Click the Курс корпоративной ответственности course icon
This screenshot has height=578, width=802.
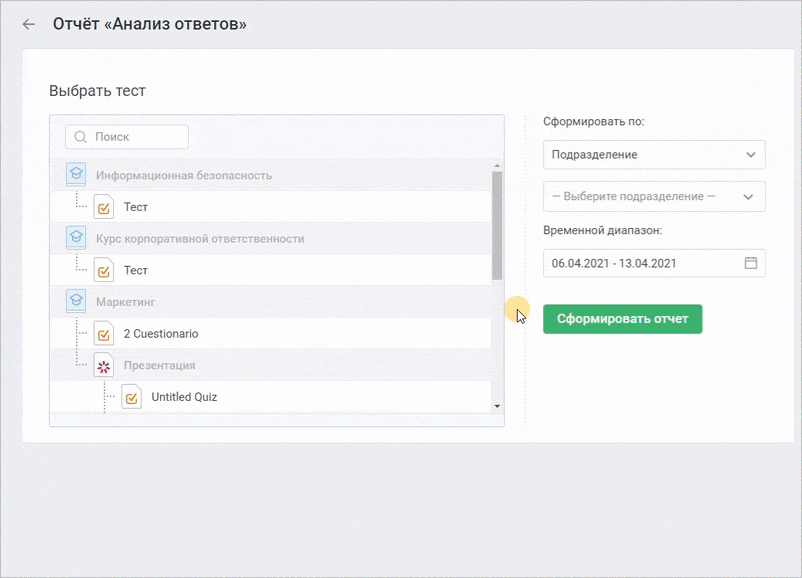pos(76,238)
